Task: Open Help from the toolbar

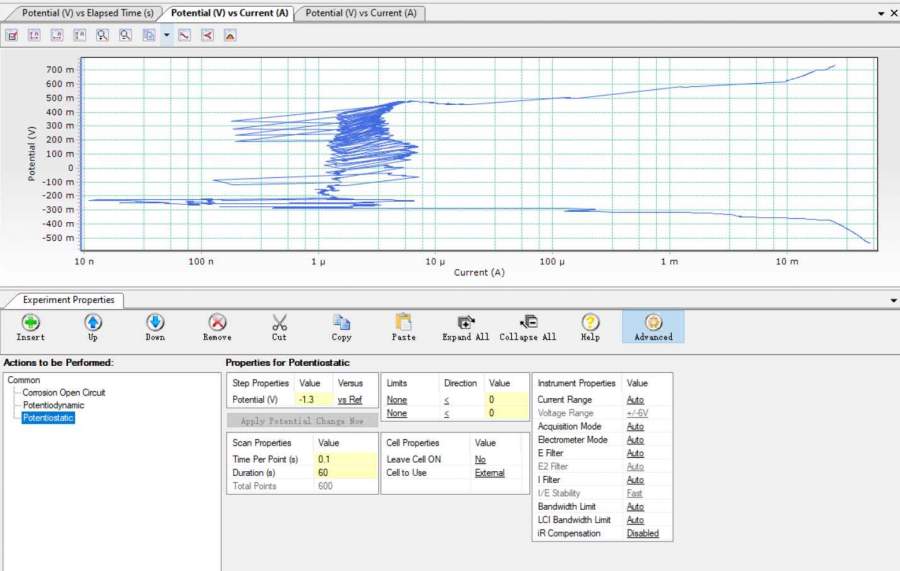Action: (x=590, y=323)
